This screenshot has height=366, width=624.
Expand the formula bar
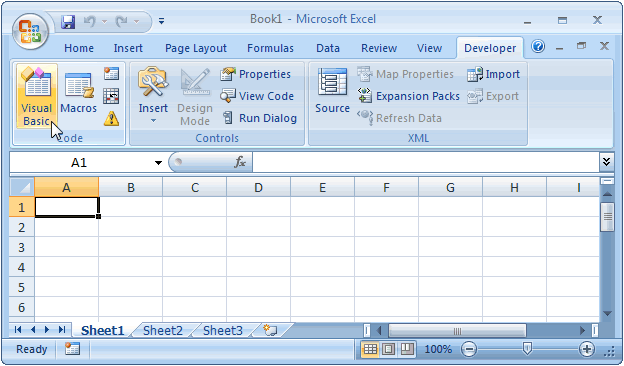(606, 162)
